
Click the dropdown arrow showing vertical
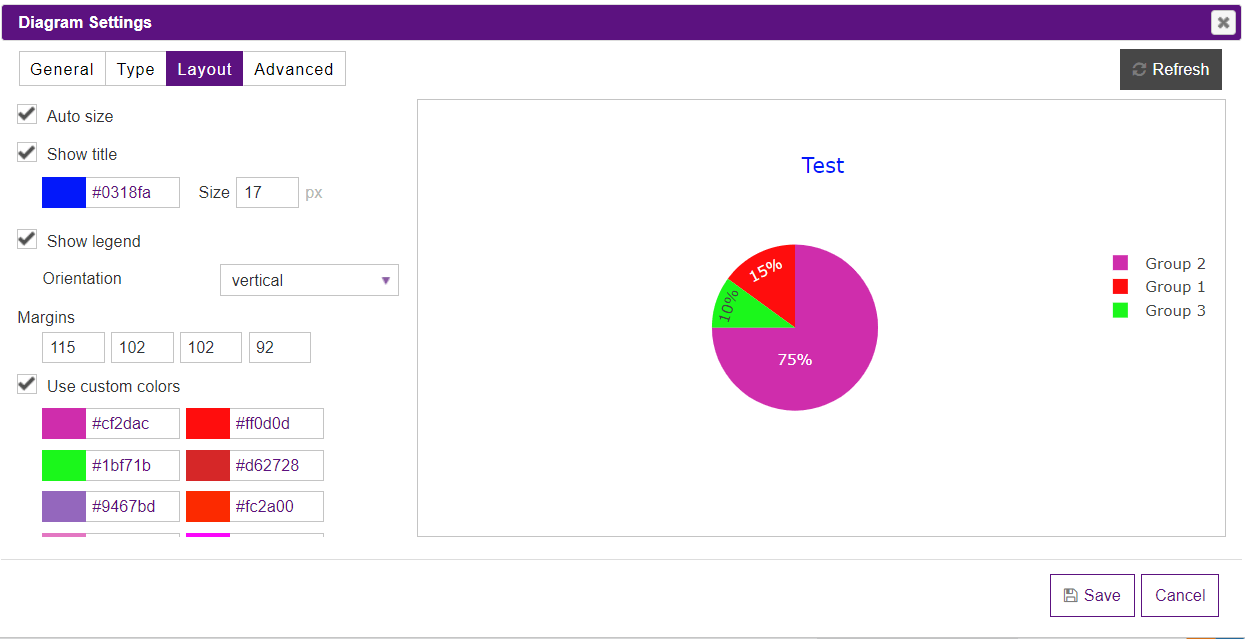click(386, 280)
